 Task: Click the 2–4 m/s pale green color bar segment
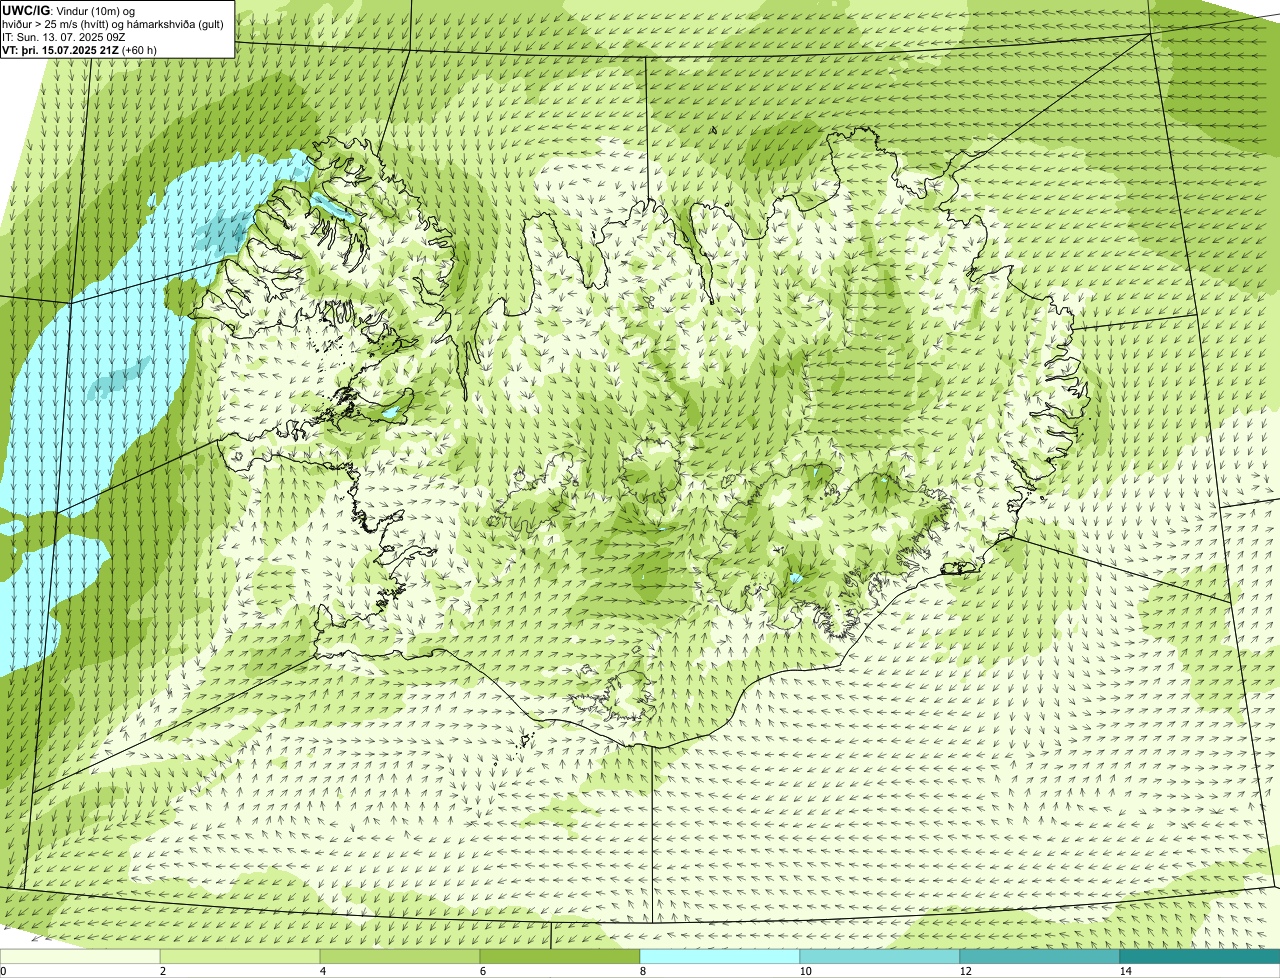240,956
